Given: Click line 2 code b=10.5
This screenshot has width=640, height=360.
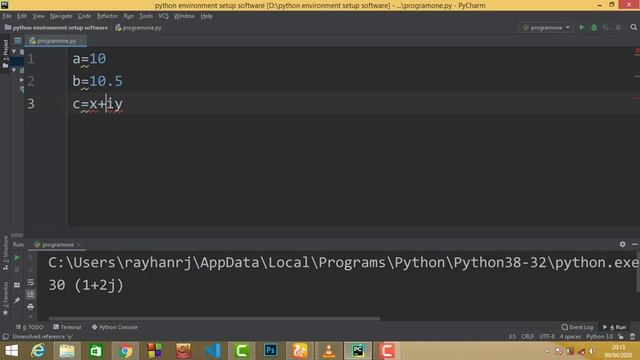Looking at the screenshot, I should (x=98, y=81).
